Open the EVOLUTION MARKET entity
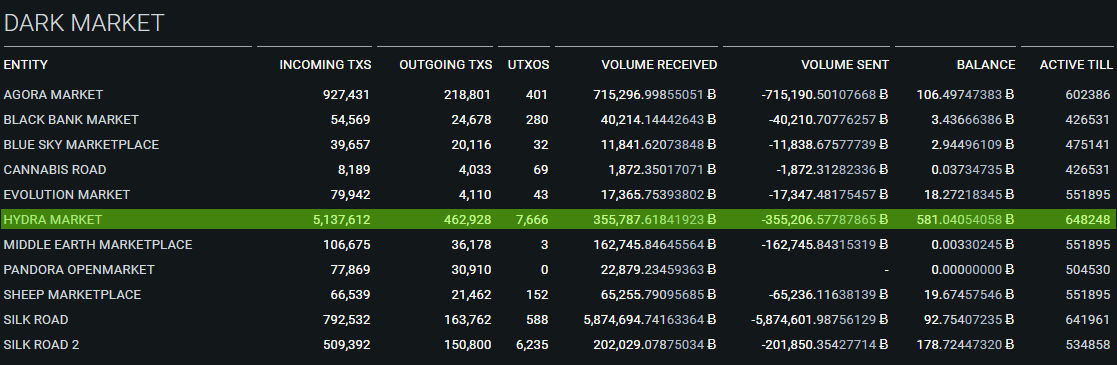This screenshot has height=365, width=1117. tap(67, 195)
